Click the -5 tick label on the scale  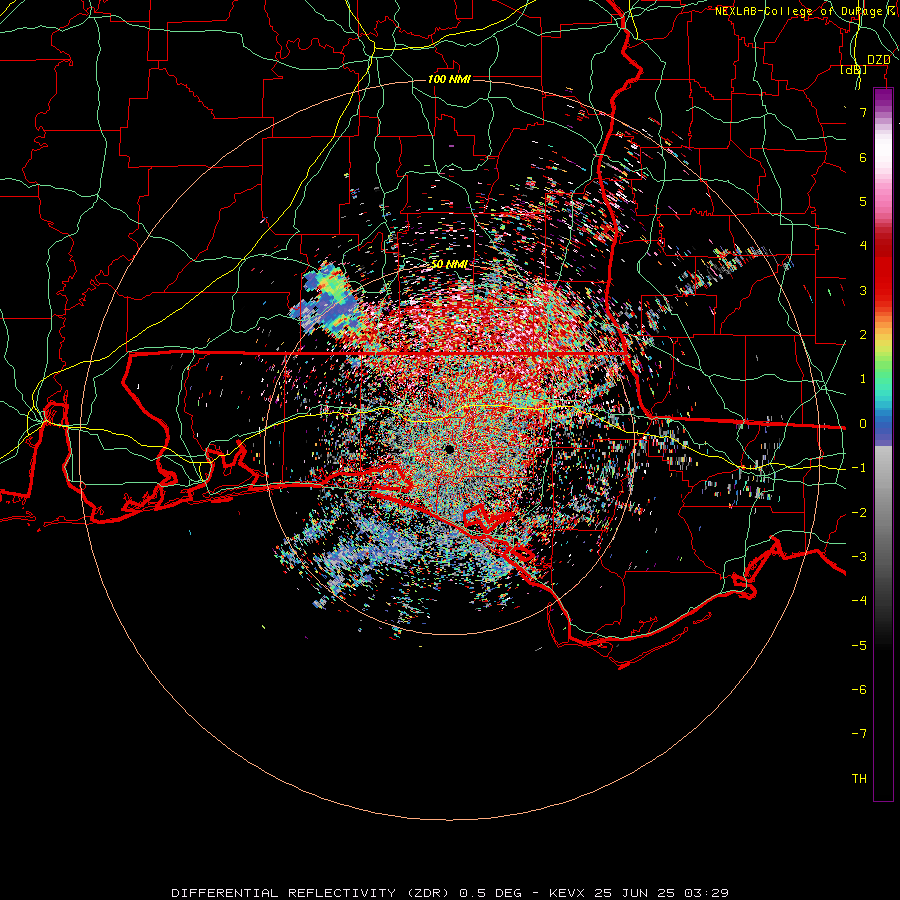pyautogui.click(x=859, y=646)
